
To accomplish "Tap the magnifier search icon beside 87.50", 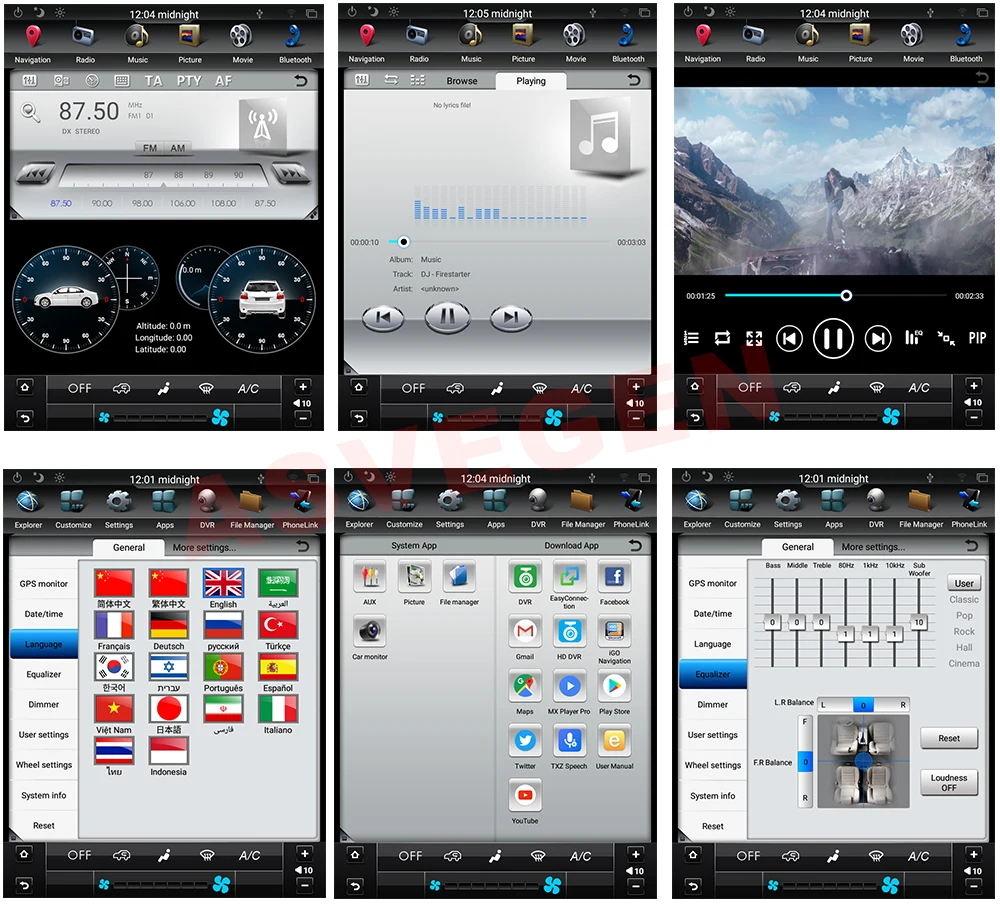I will tap(30, 112).
